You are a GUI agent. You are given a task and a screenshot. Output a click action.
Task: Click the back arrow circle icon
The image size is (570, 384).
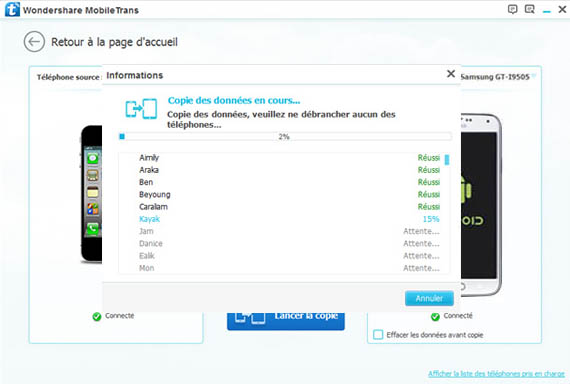[x=34, y=42]
